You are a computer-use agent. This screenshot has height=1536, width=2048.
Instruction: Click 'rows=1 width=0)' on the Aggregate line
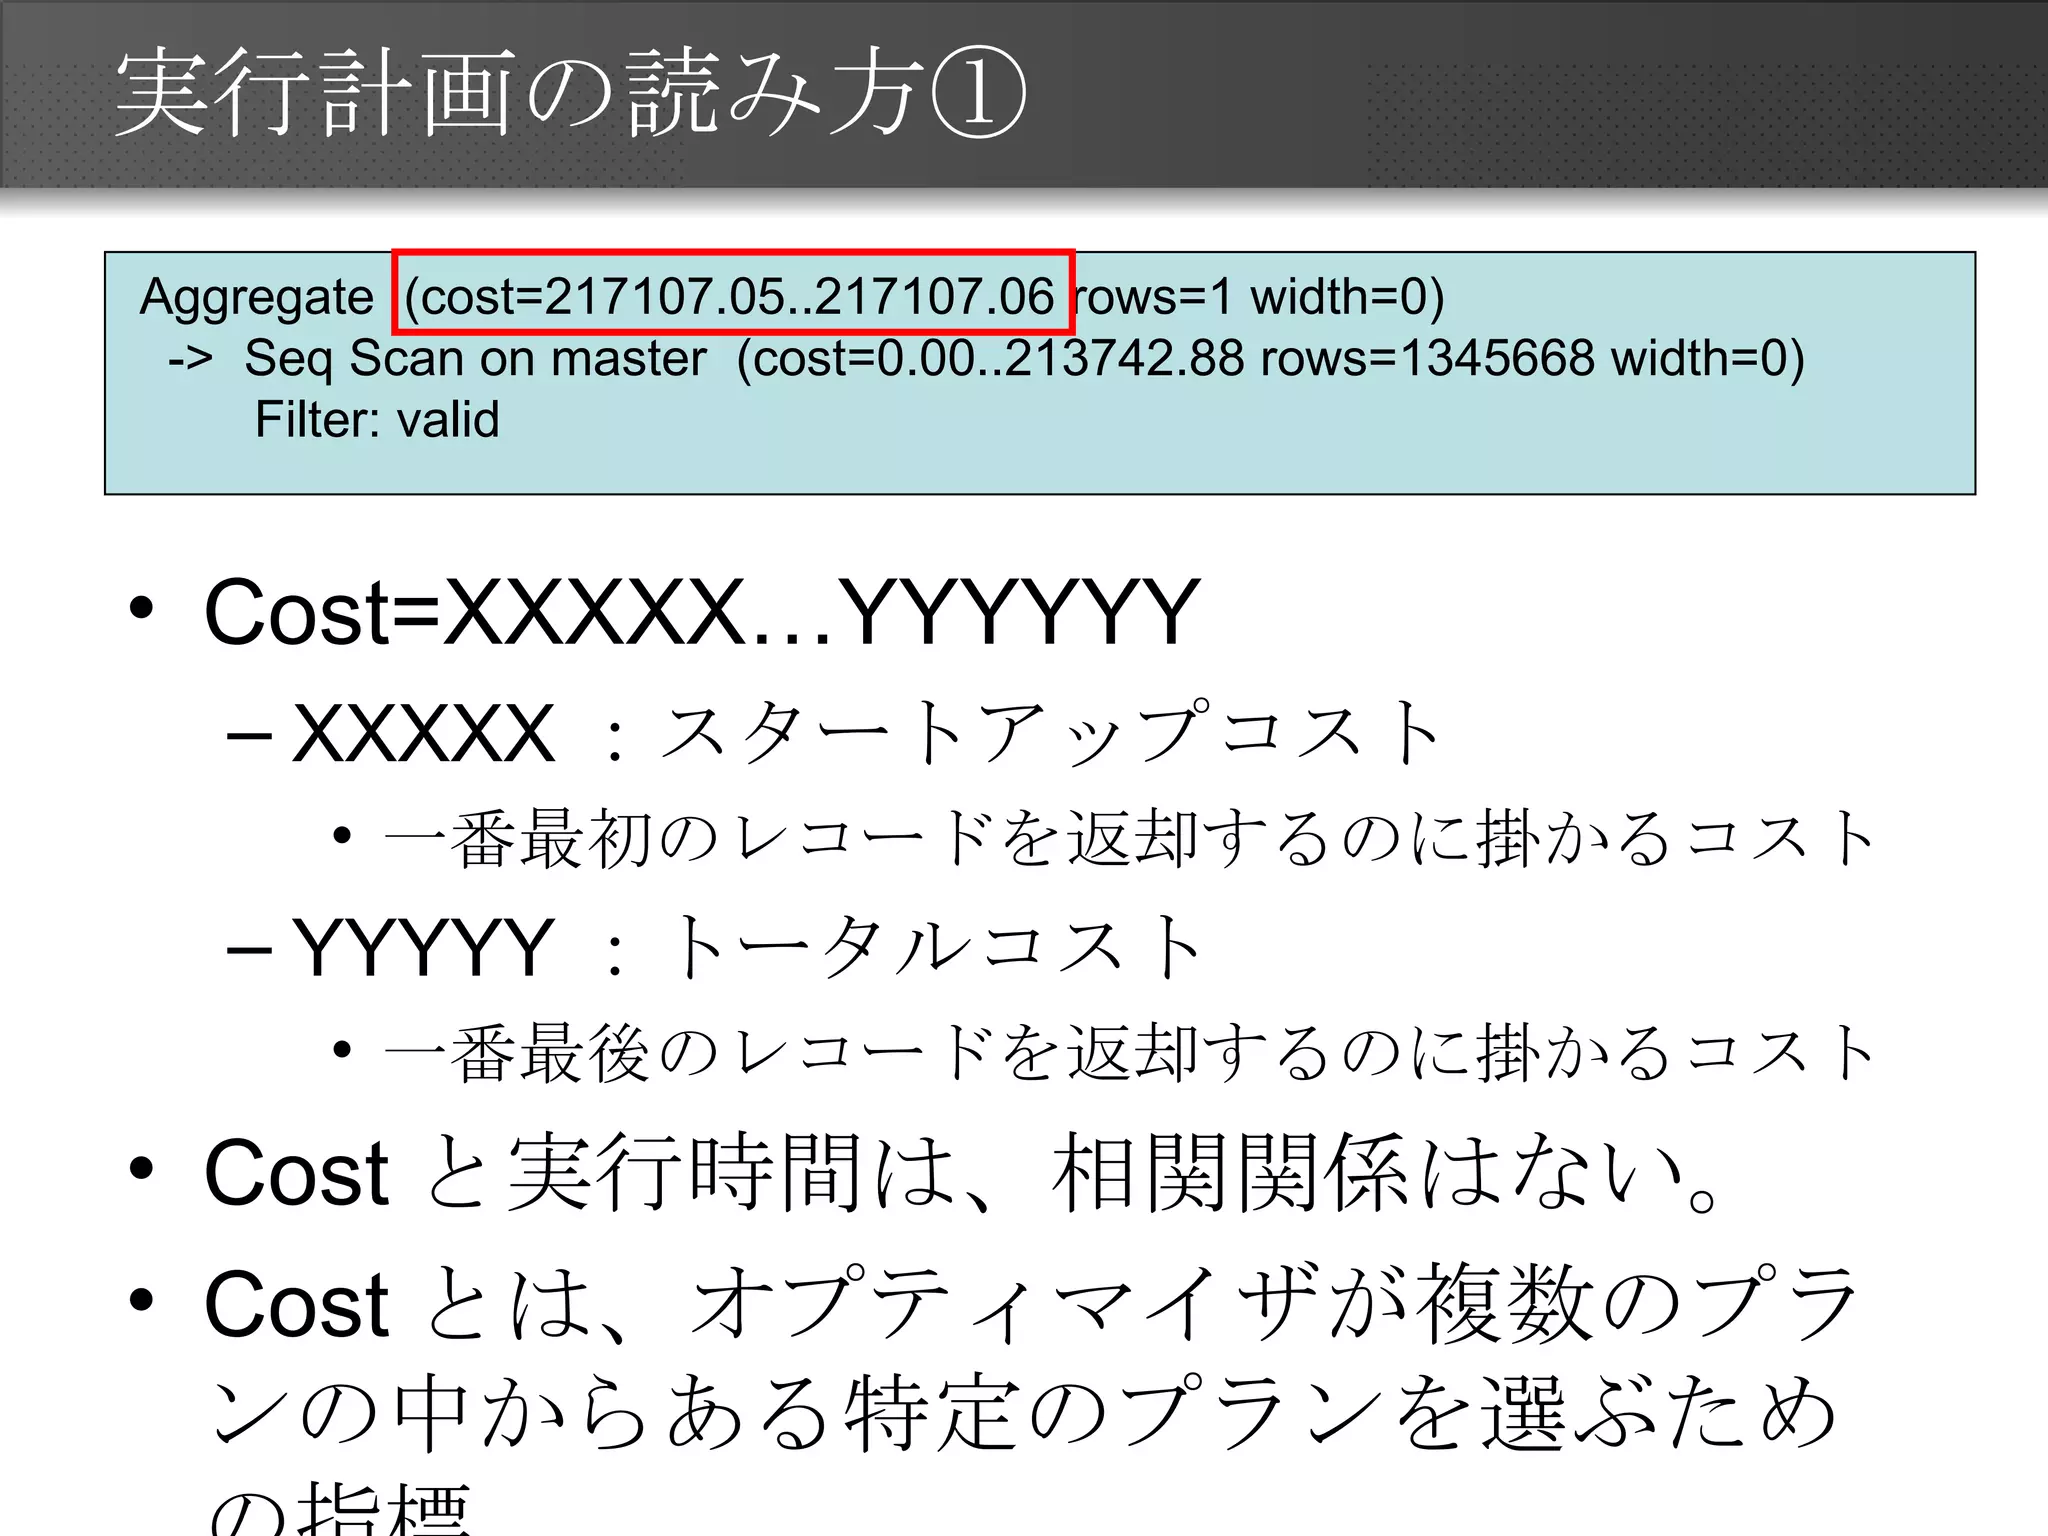1260,297
